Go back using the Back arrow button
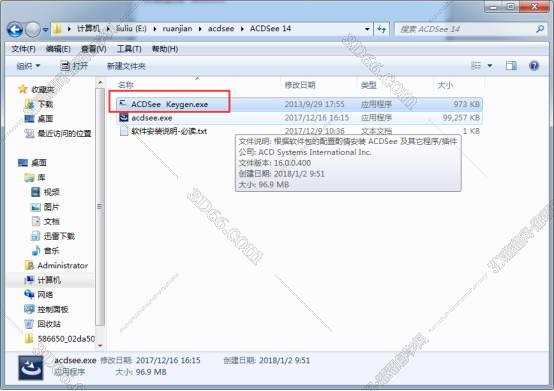The width and height of the screenshot is (554, 391). 15,30
